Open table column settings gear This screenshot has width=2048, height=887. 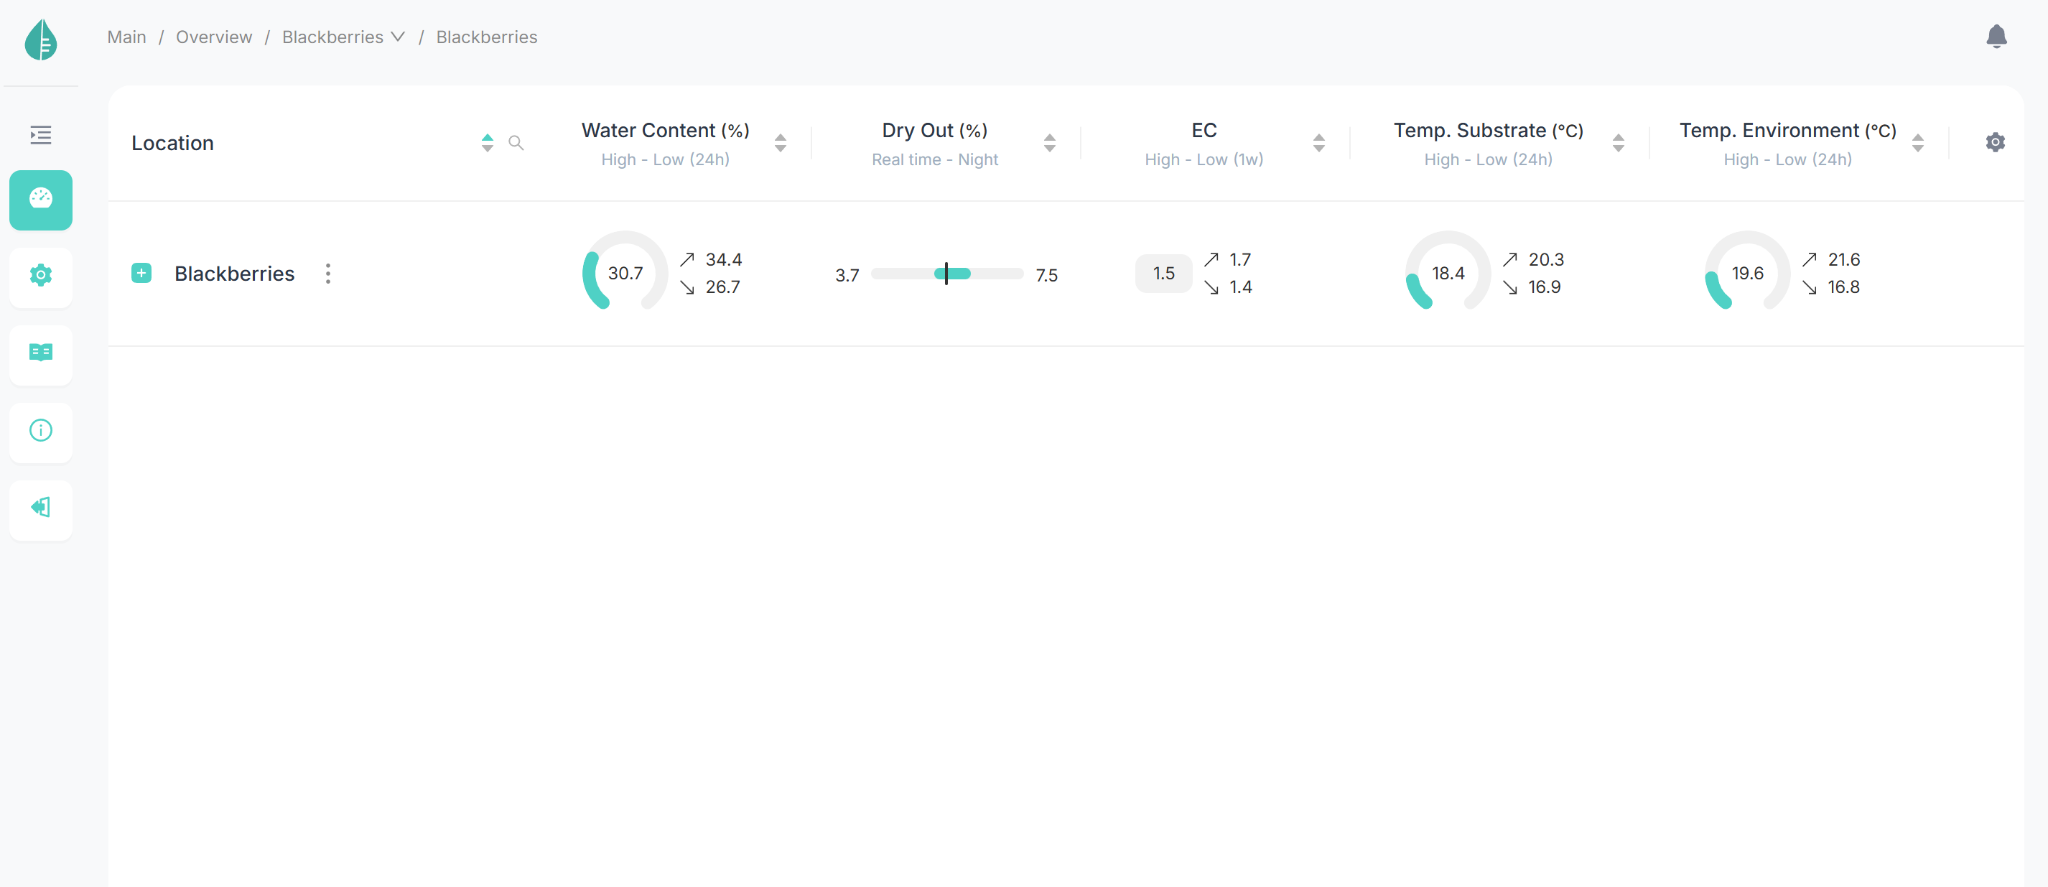click(x=1995, y=142)
